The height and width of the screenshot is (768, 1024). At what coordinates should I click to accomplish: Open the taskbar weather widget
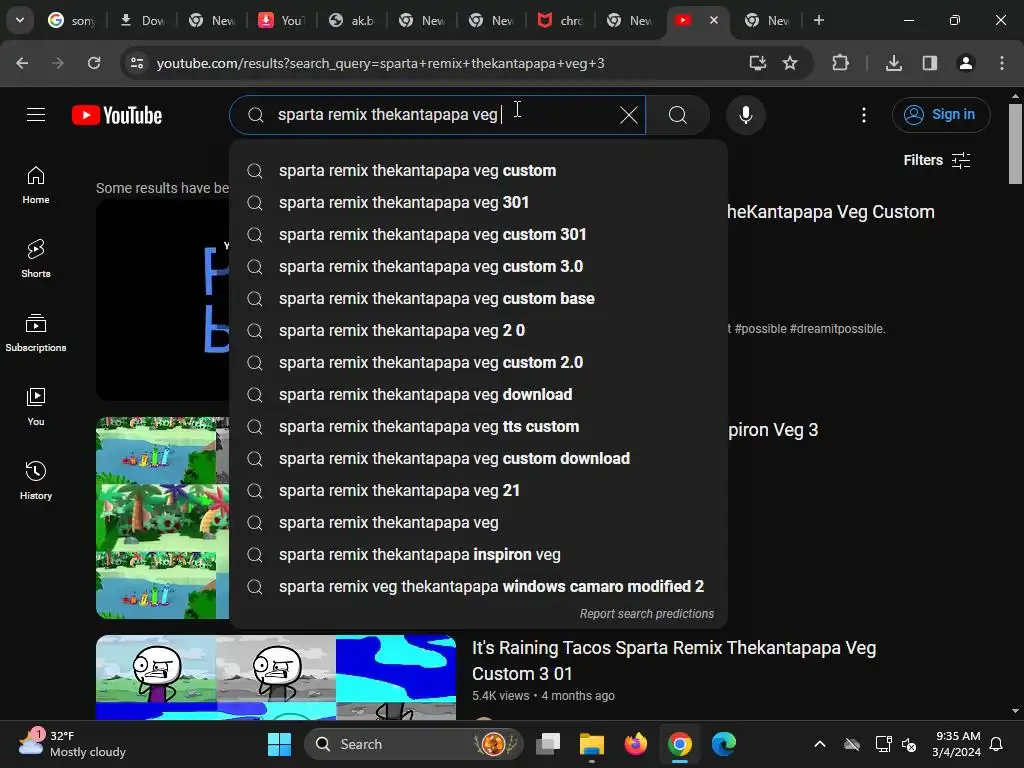click(x=72, y=744)
